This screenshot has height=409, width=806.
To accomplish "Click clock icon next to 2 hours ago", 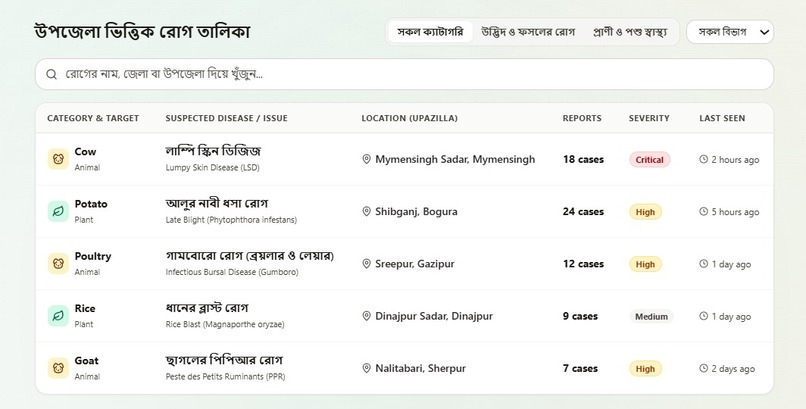I will tap(704, 159).
